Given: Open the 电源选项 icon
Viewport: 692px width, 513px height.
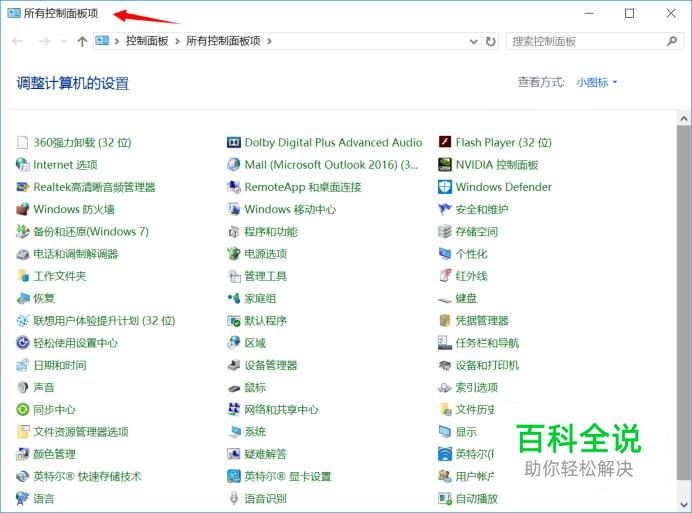Looking at the screenshot, I should pyautogui.click(x=233, y=254).
